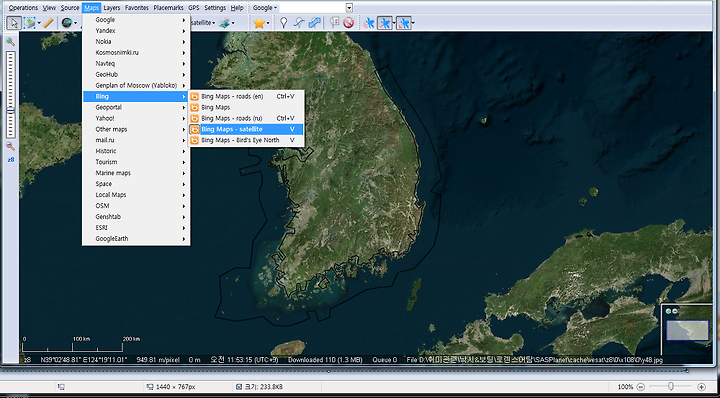The image size is (720, 398).
Task: Open dropdown arrow after last GPS icon
Action: pyautogui.click(x=413, y=23)
